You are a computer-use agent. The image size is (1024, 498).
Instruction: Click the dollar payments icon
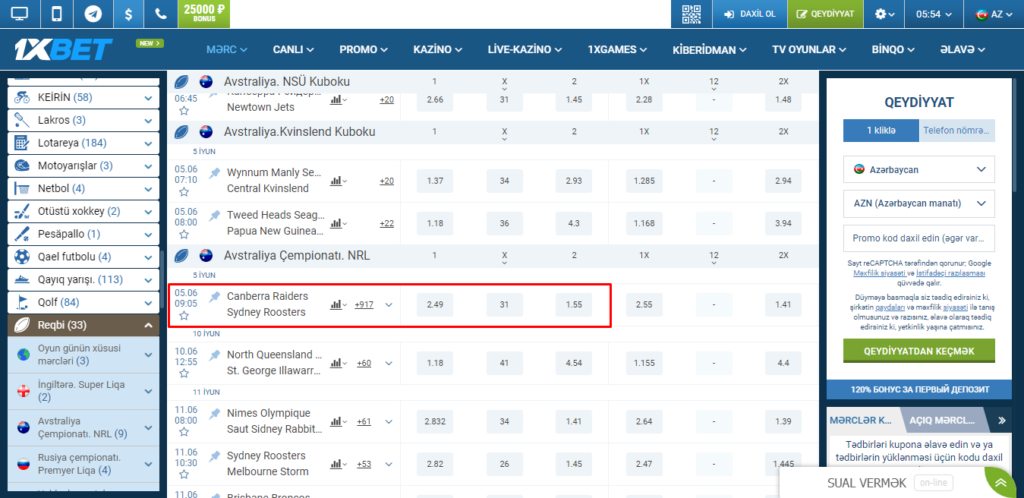128,14
